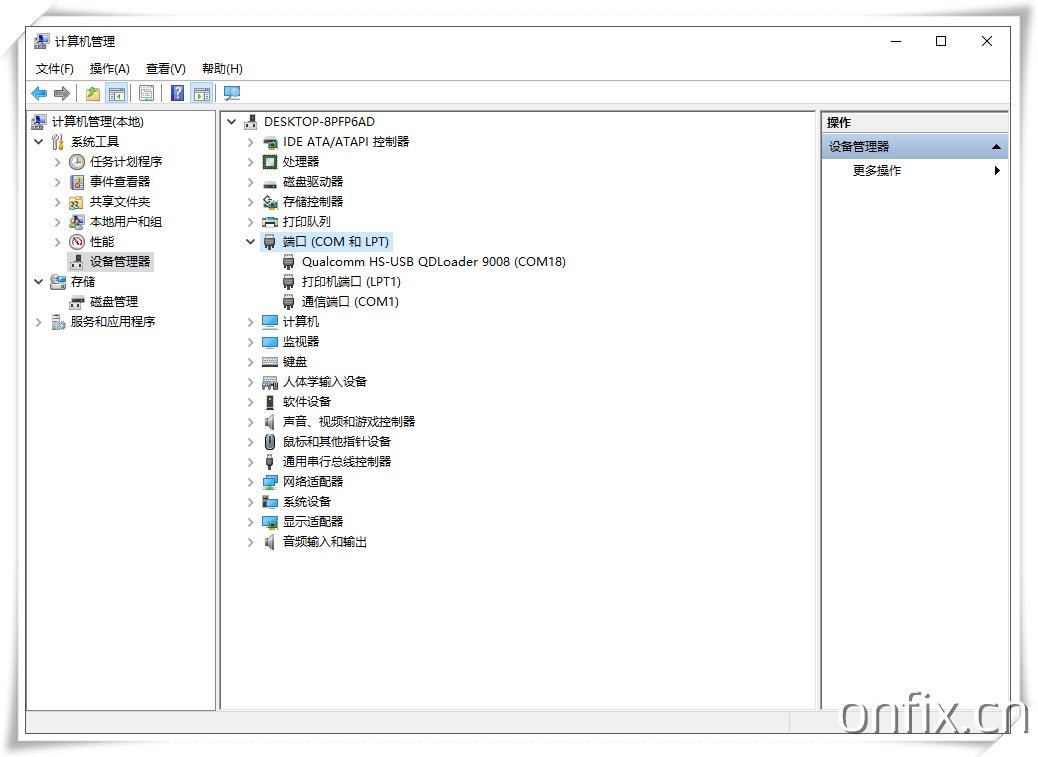This screenshot has width=1038, height=757.
Task: Expand 通用串行总线控制器 category
Action: coord(251,462)
